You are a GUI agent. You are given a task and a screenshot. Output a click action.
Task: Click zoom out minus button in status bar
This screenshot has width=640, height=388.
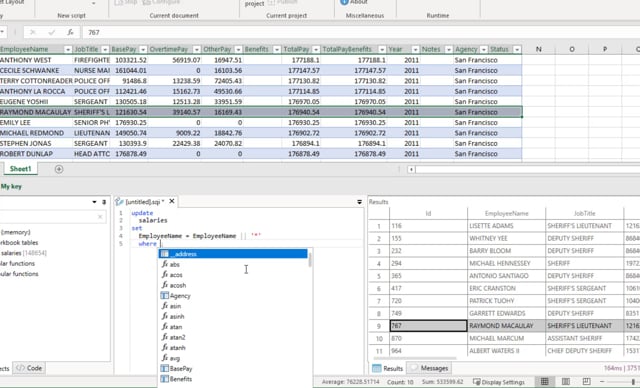(602, 382)
